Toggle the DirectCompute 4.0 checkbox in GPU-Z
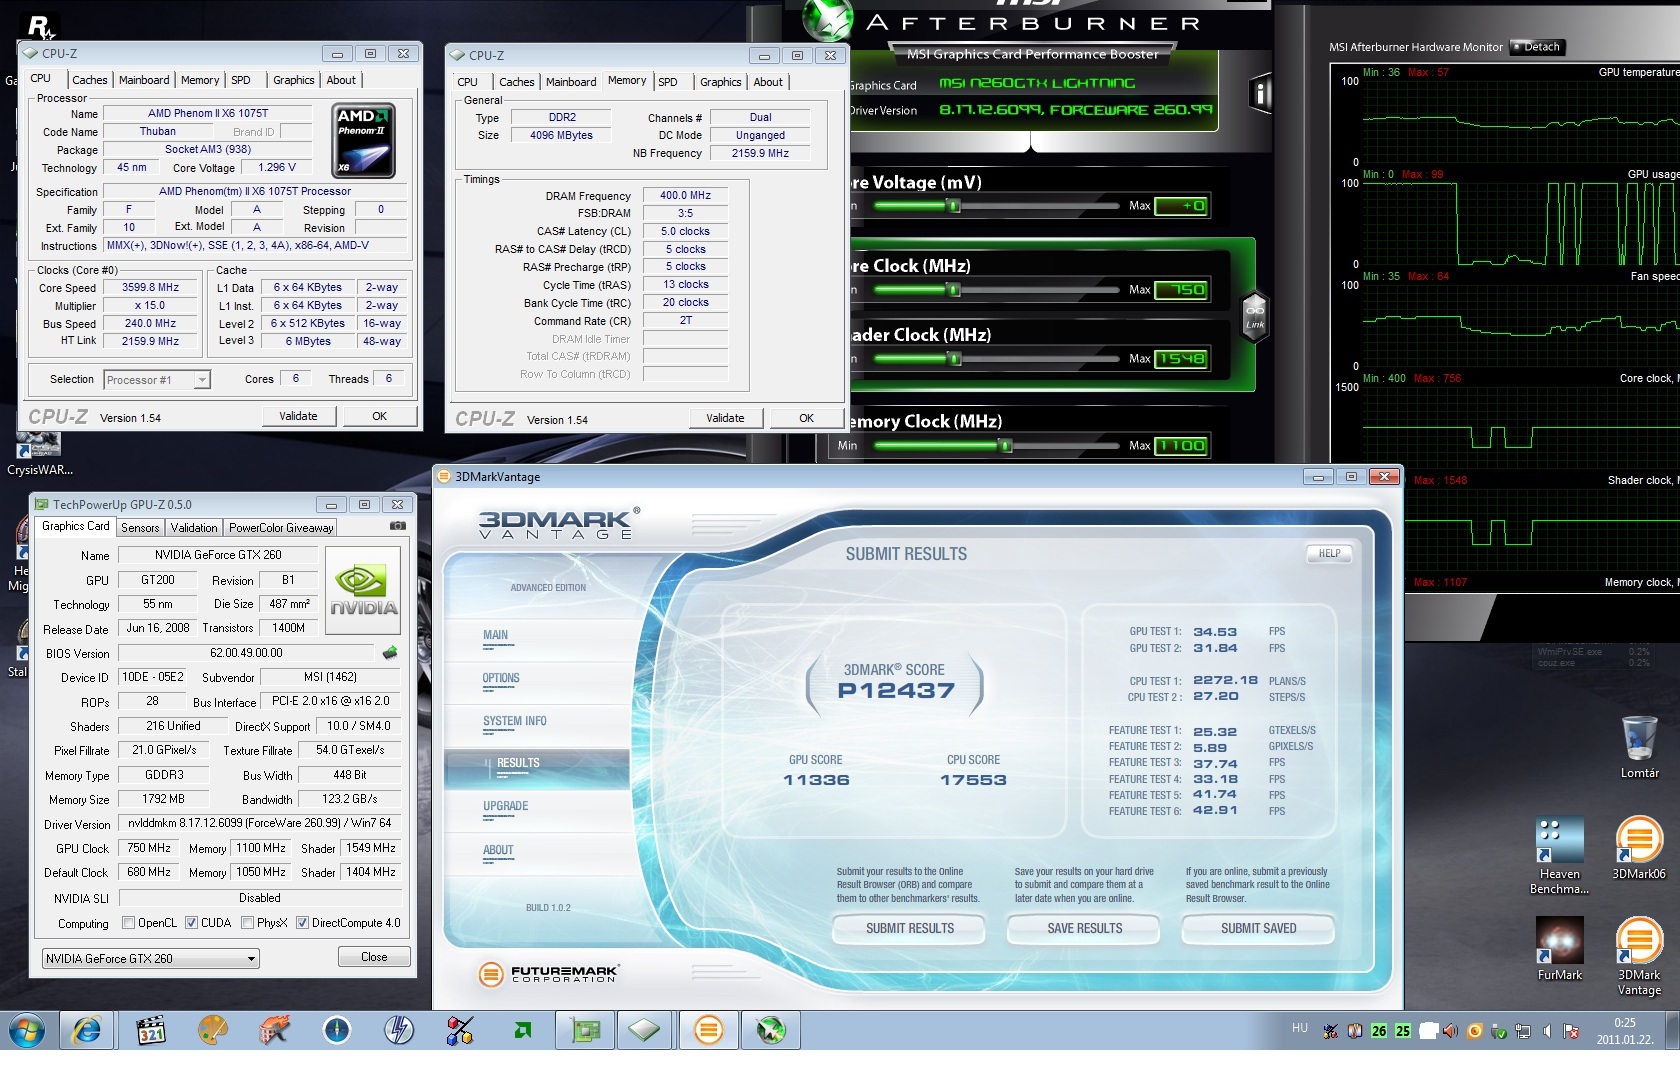Viewport: 1680px width, 1076px height. [x=302, y=923]
